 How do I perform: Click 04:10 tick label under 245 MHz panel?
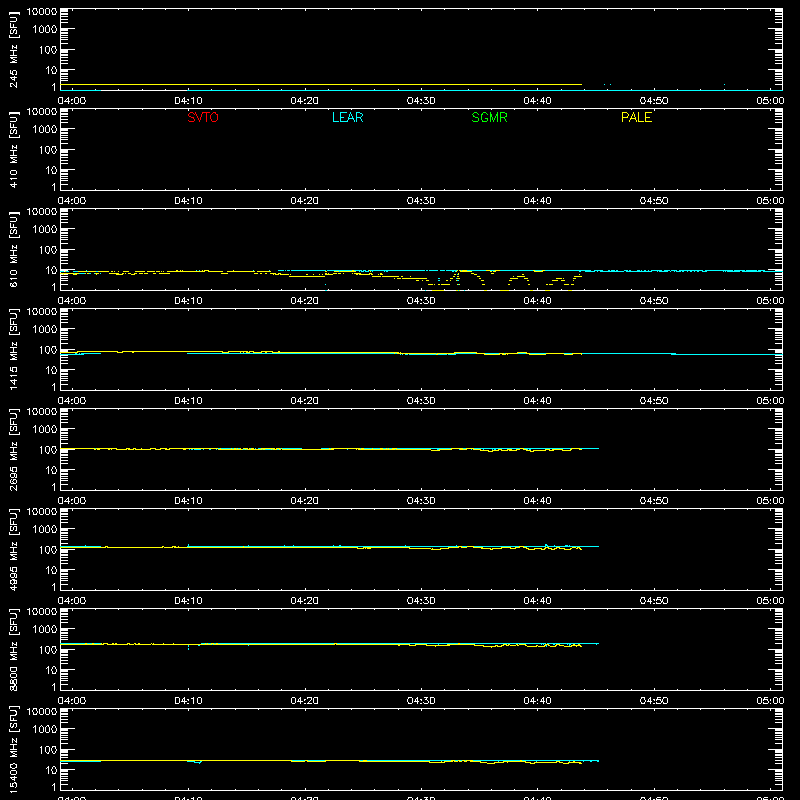[x=188, y=101]
